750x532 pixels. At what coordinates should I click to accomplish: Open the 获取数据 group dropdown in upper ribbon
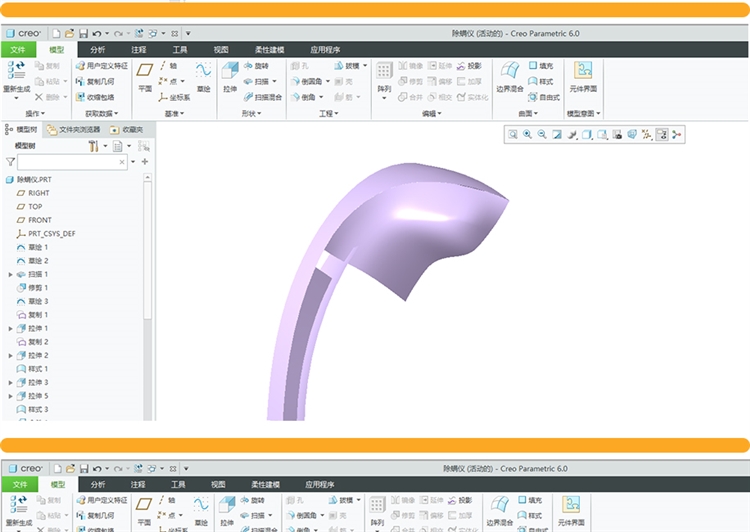tap(101, 113)
